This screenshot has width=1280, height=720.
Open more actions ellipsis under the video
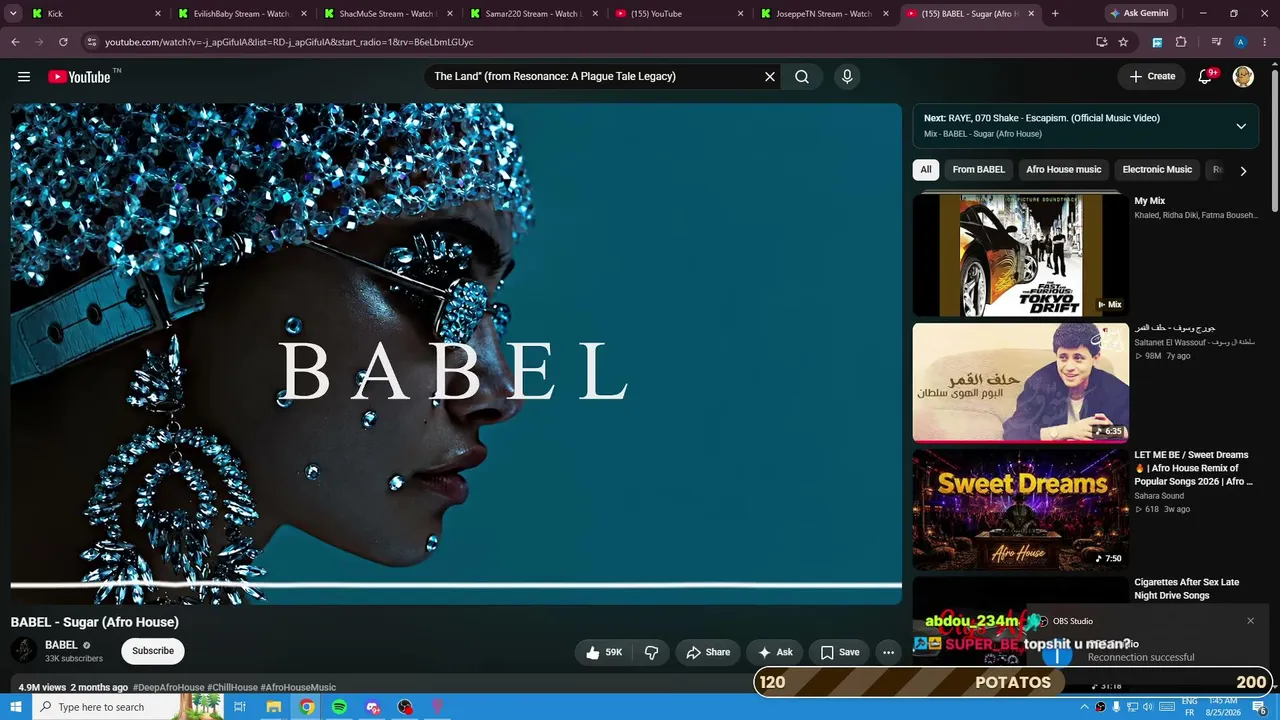[888, 652]
